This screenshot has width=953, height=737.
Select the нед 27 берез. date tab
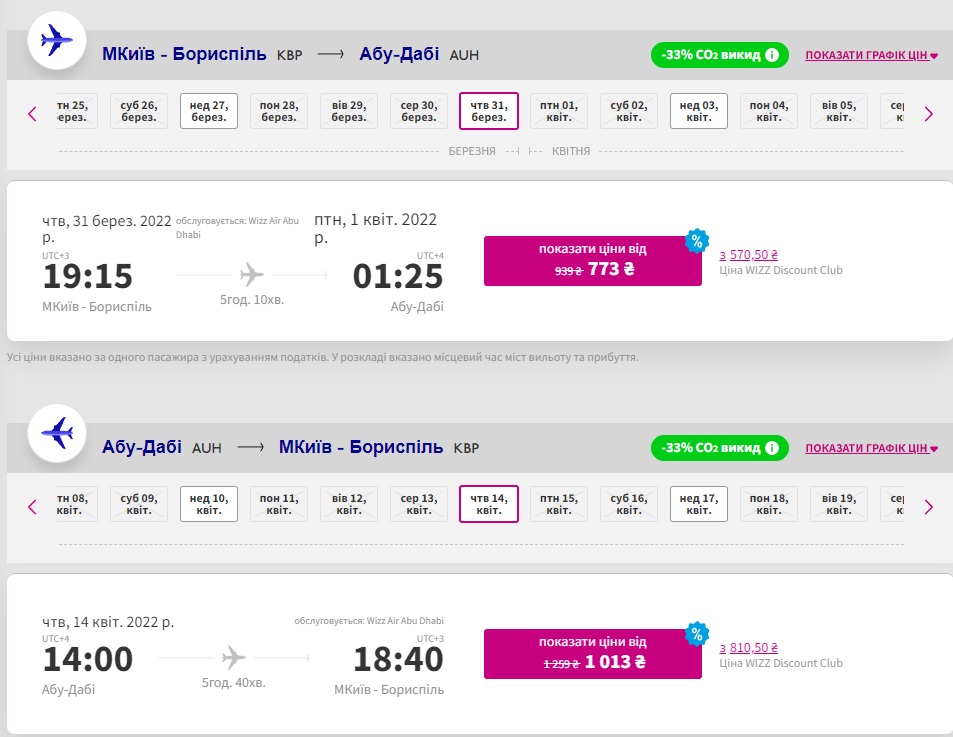tap(209, 111)
